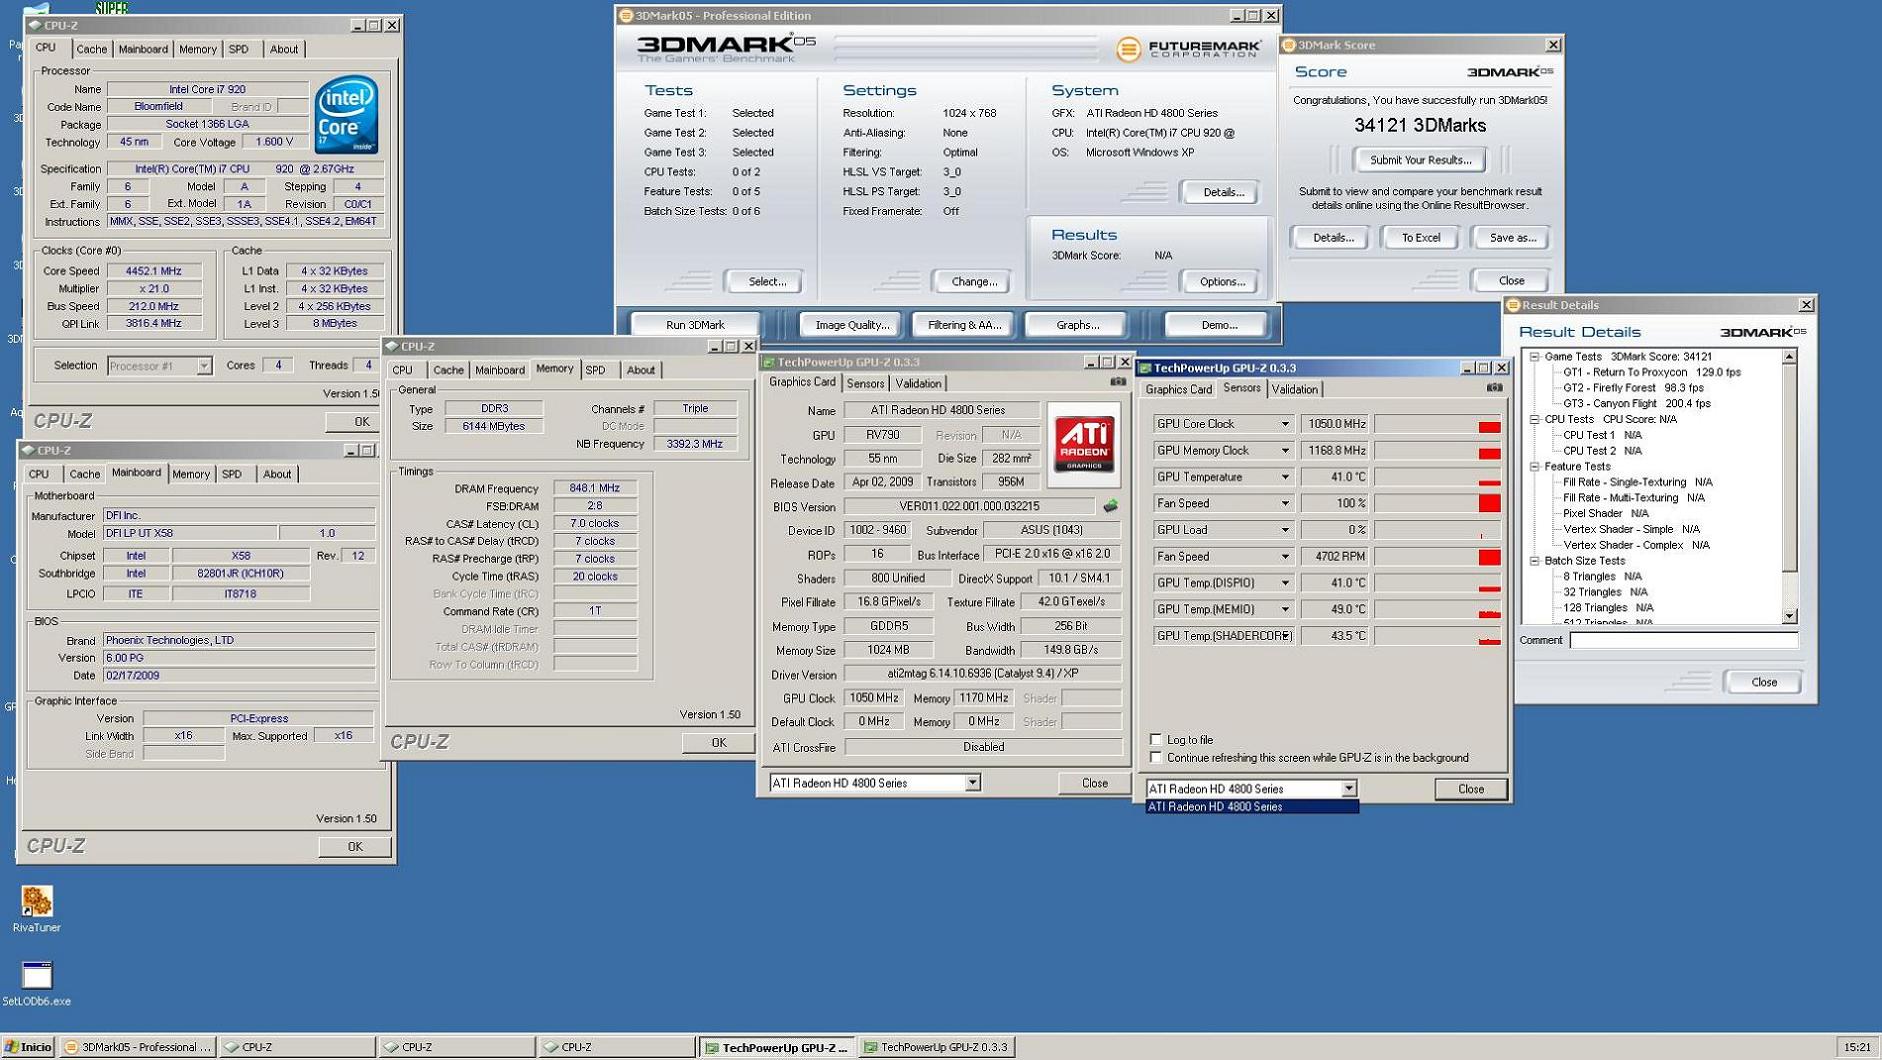
Task: Select GT2 - Firefly Forest result row
Action: click(1633, 388)
